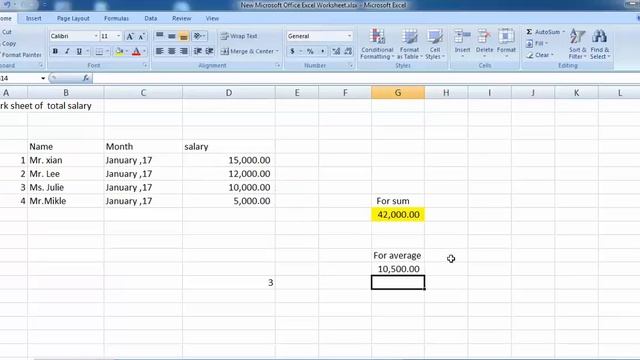Click Increase Font Size icon

coord(130,36)
